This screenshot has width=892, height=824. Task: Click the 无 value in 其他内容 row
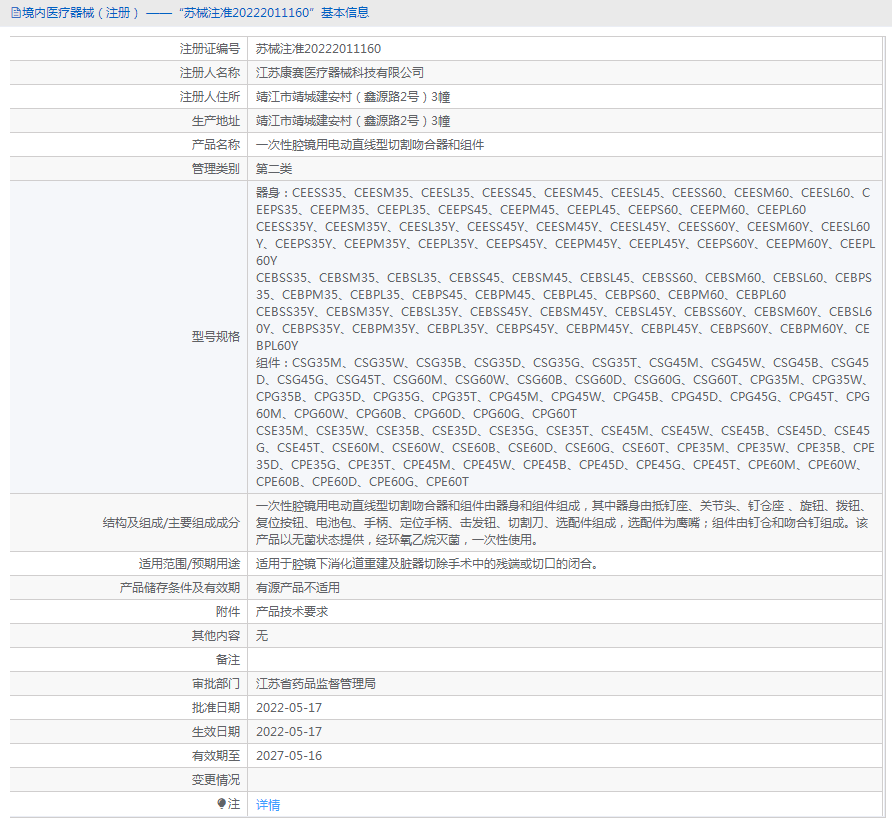pyautogui.click(x=262, y=635)
